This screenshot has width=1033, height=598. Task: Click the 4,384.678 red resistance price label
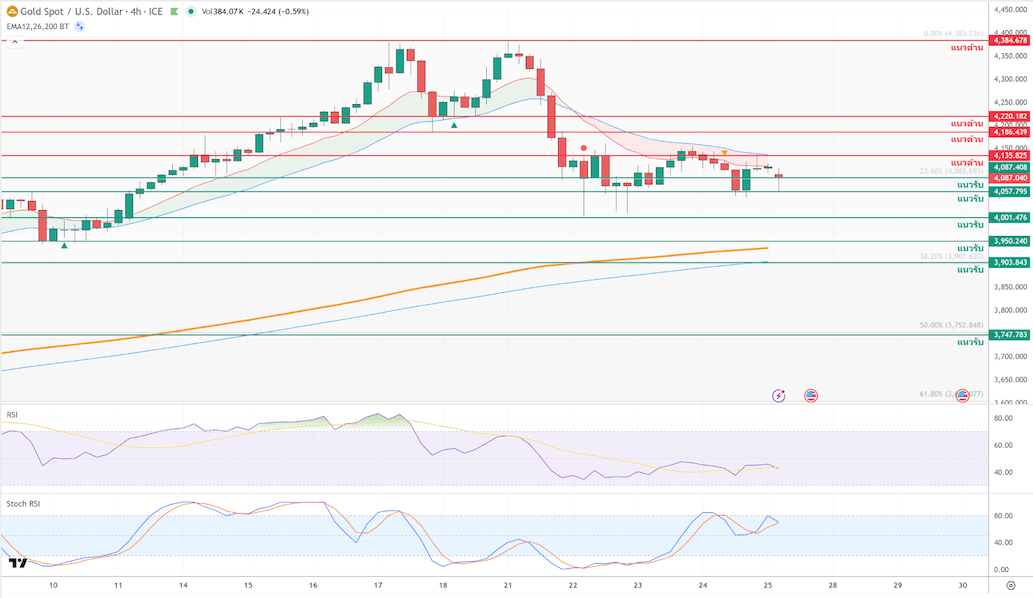[x=1009, y=40]
